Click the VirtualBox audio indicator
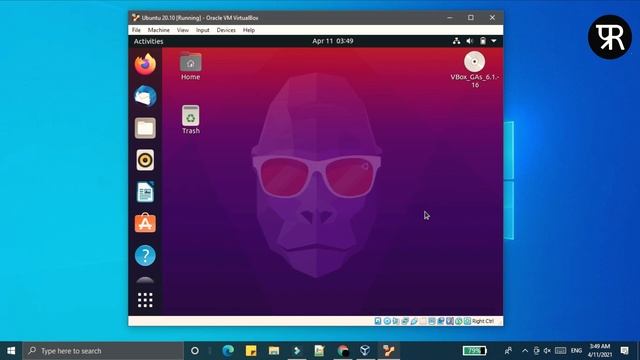 396,321
